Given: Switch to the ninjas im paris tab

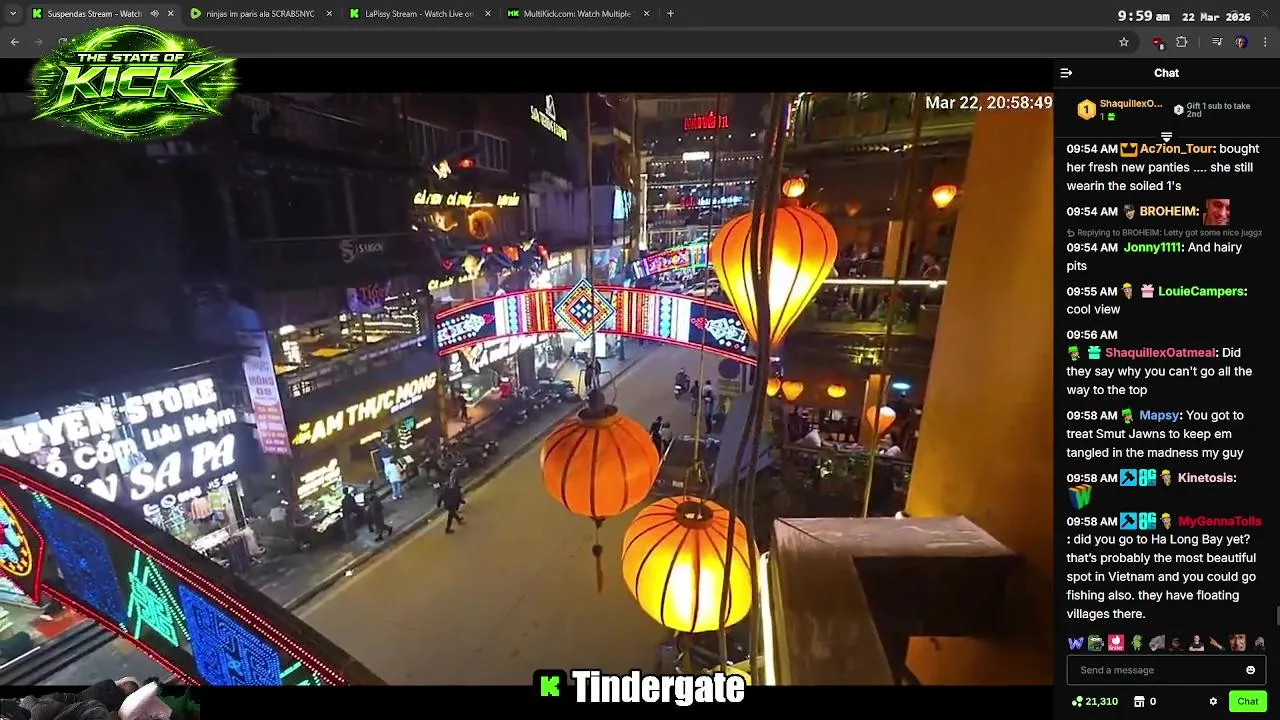Looking at the screenshot, I should click(260, 14).
